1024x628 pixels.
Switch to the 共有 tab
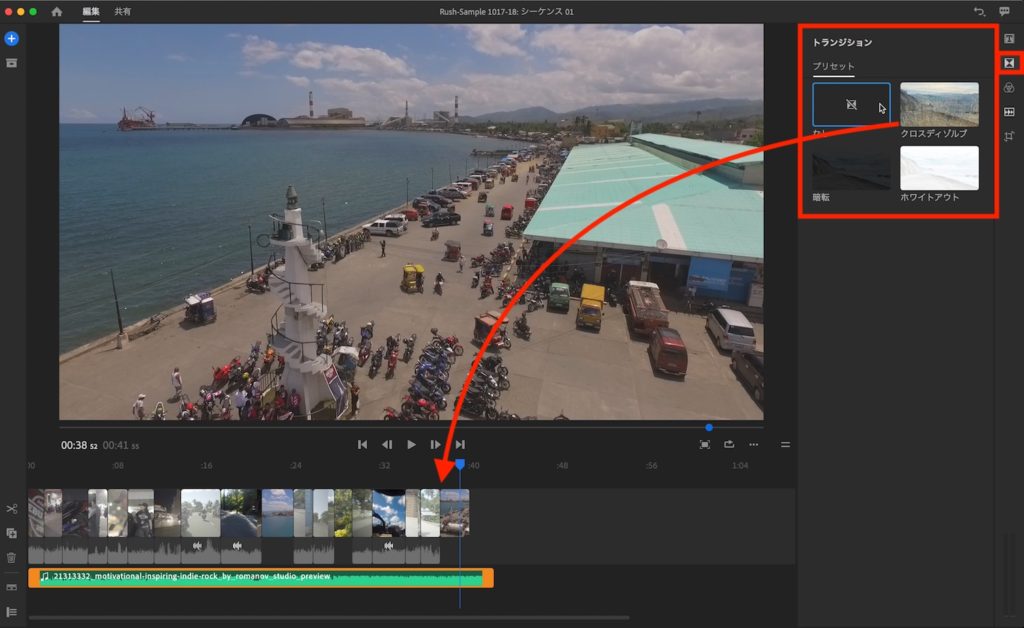point(122,12)
